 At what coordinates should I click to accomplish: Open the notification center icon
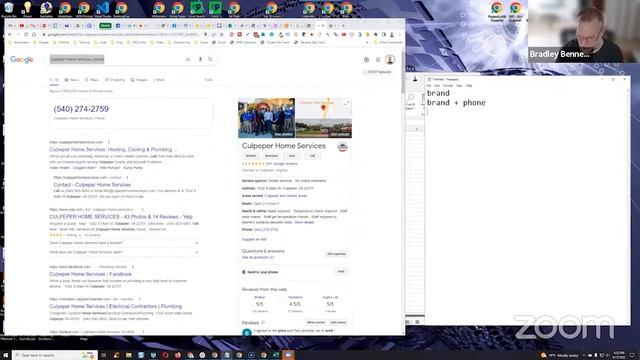click(632, 355)
